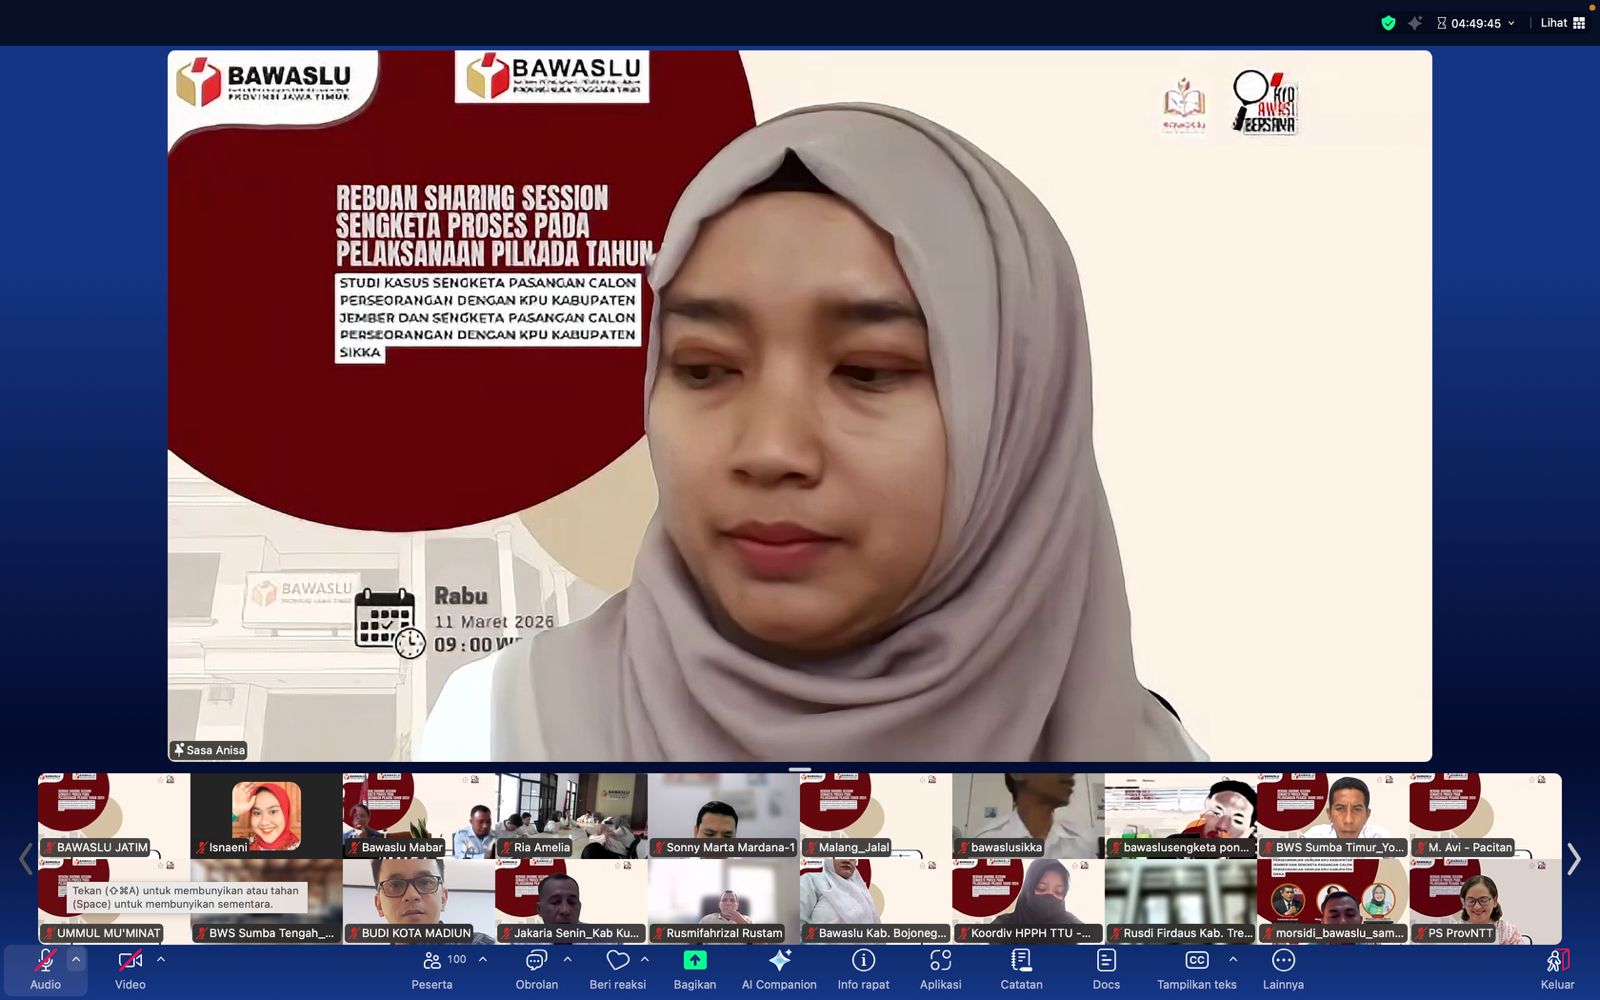Open the Obrolan chat panel

pyautogui.click(x=537, y=970)
